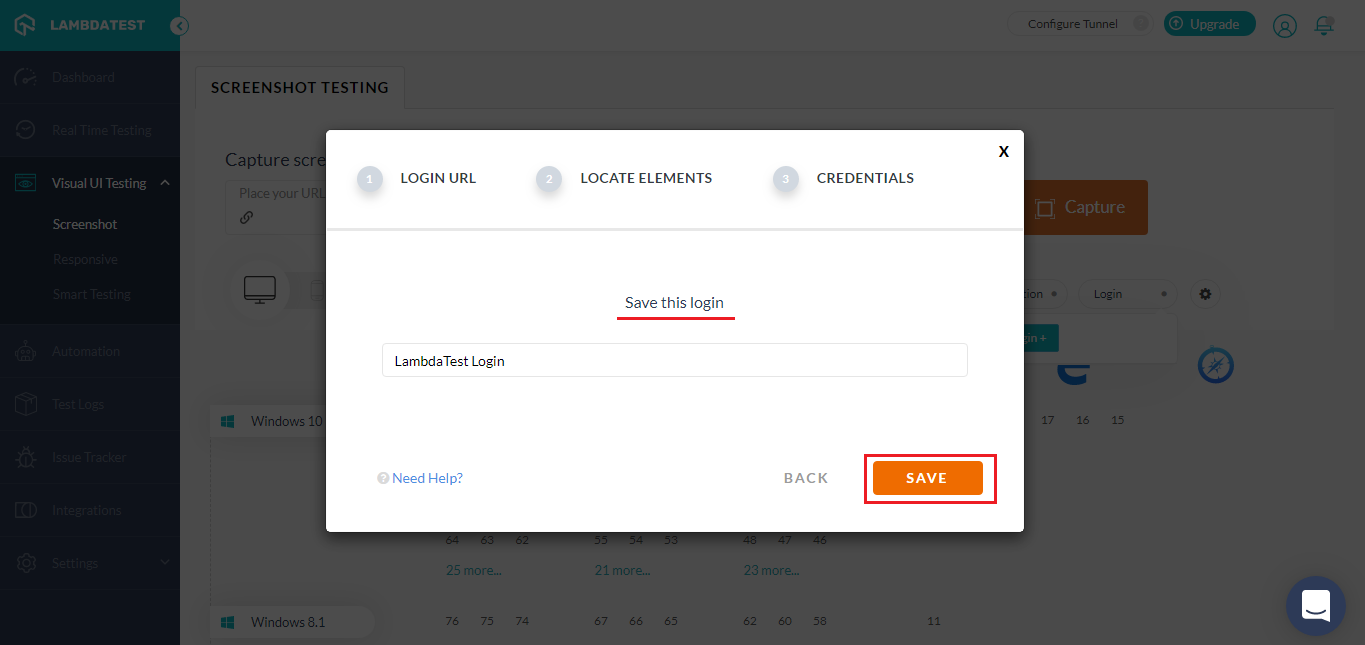Open notifications via the bell icon
The image size is (1365, 645).
click(1324, 25)
